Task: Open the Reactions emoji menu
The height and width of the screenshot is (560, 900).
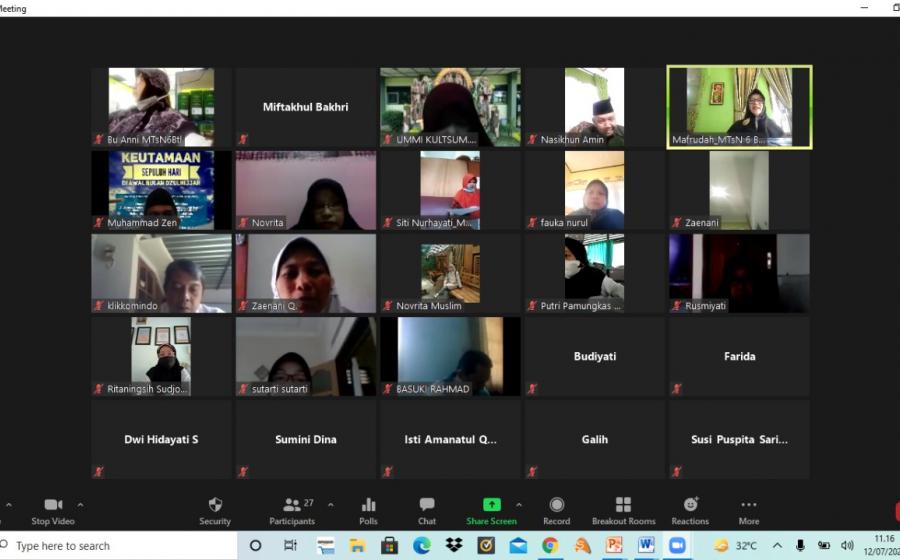Action: [x=690, y=505]
